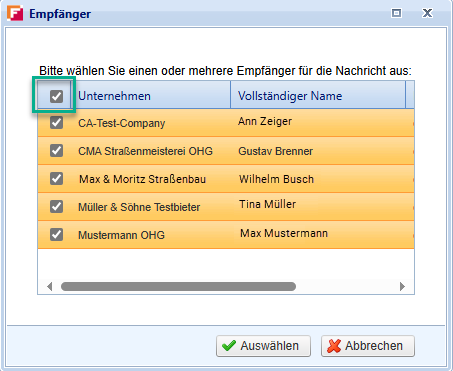Click the left arrow of horizontal scrollbar
This screenshot has width=453, height=371.
point(50,286)
